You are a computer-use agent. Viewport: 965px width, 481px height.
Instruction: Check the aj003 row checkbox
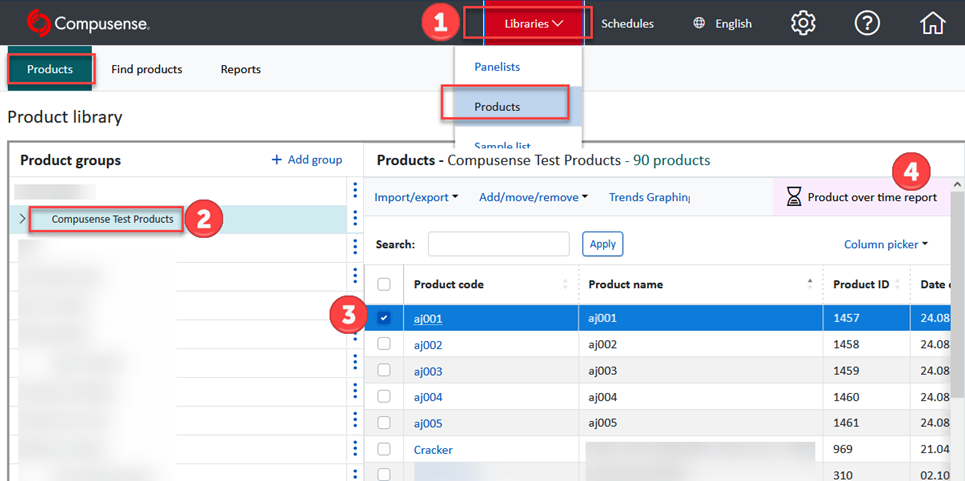click(x=384, y=370)
